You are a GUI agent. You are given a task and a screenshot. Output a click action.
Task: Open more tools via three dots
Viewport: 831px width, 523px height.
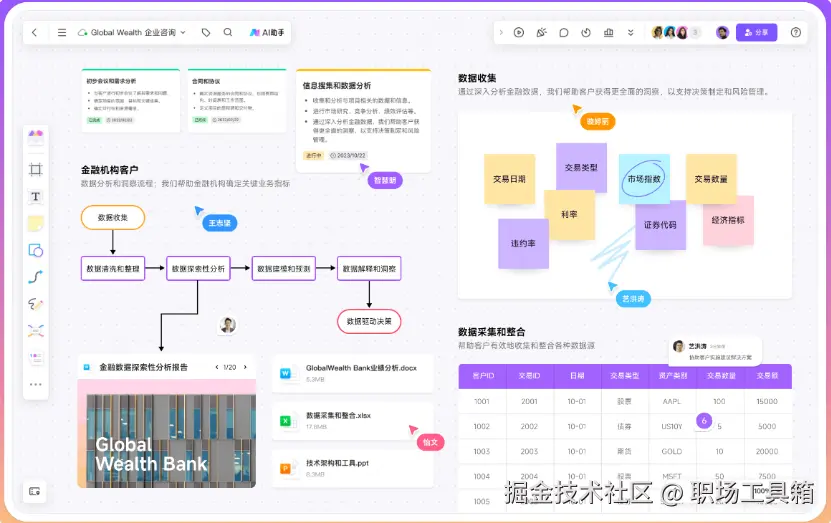[x=36, y=385]
